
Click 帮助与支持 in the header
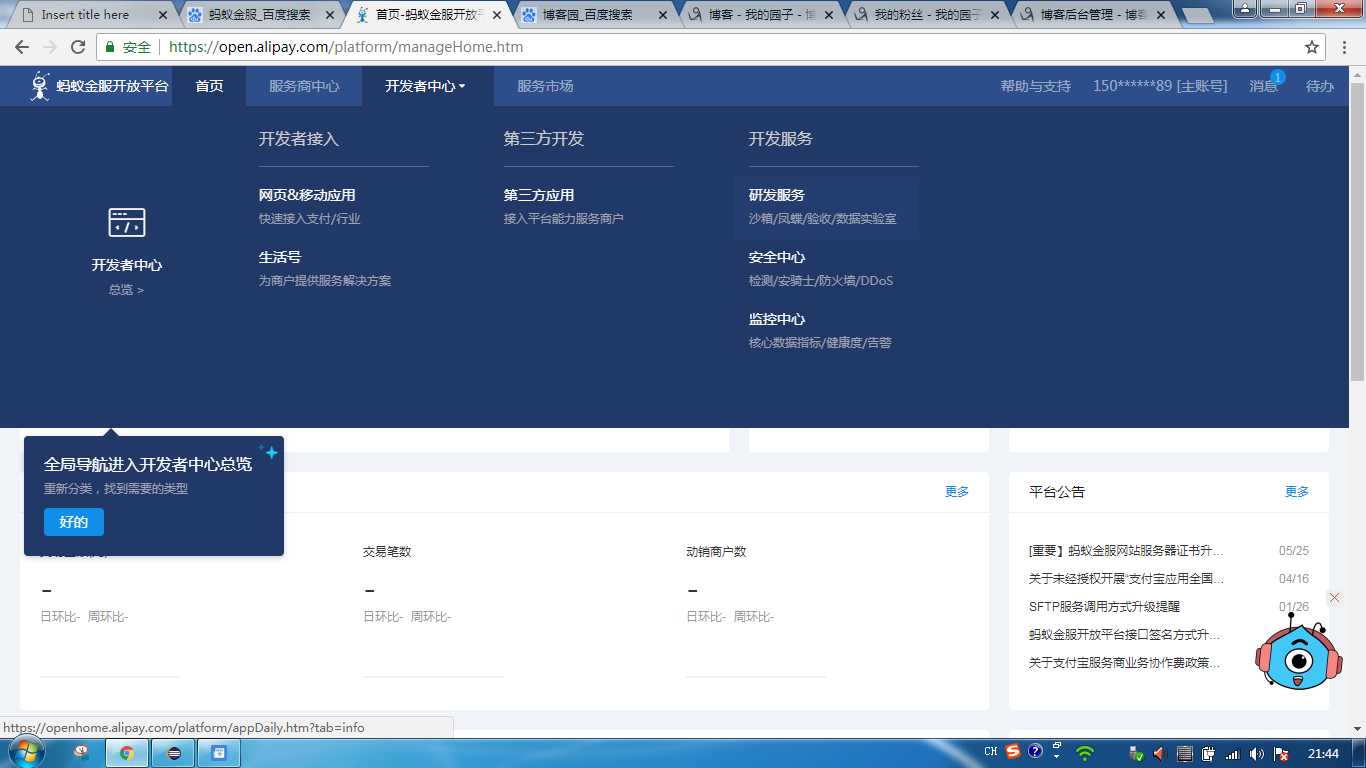coord(1036,86)
